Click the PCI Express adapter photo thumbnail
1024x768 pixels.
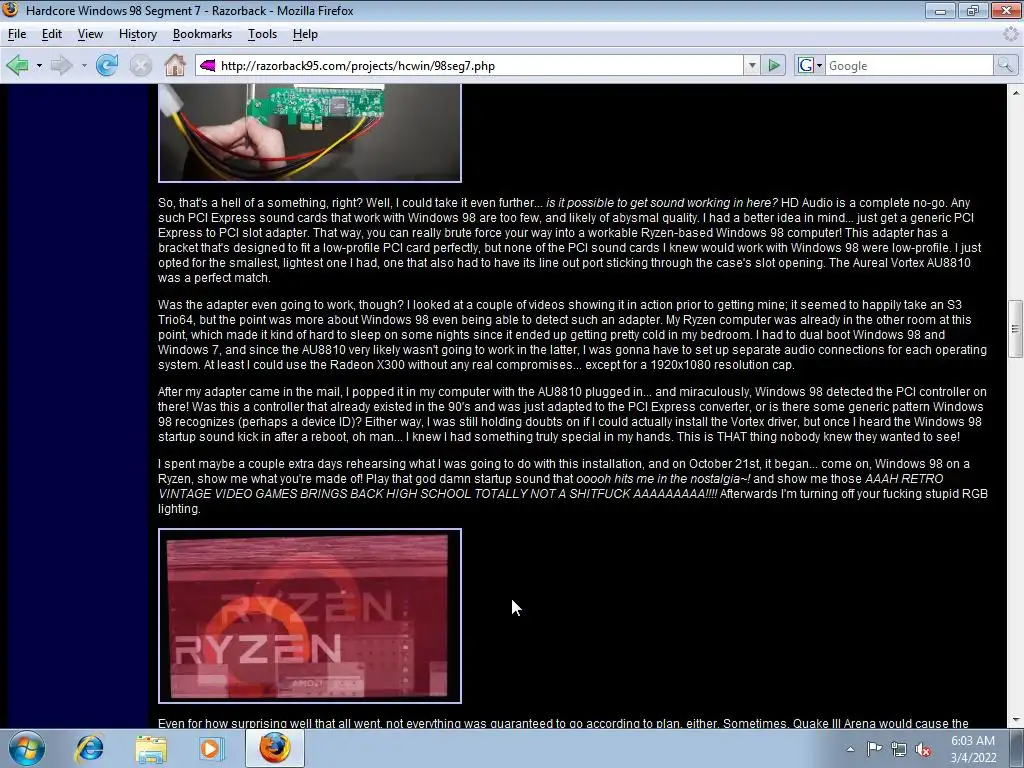(310, 133)
